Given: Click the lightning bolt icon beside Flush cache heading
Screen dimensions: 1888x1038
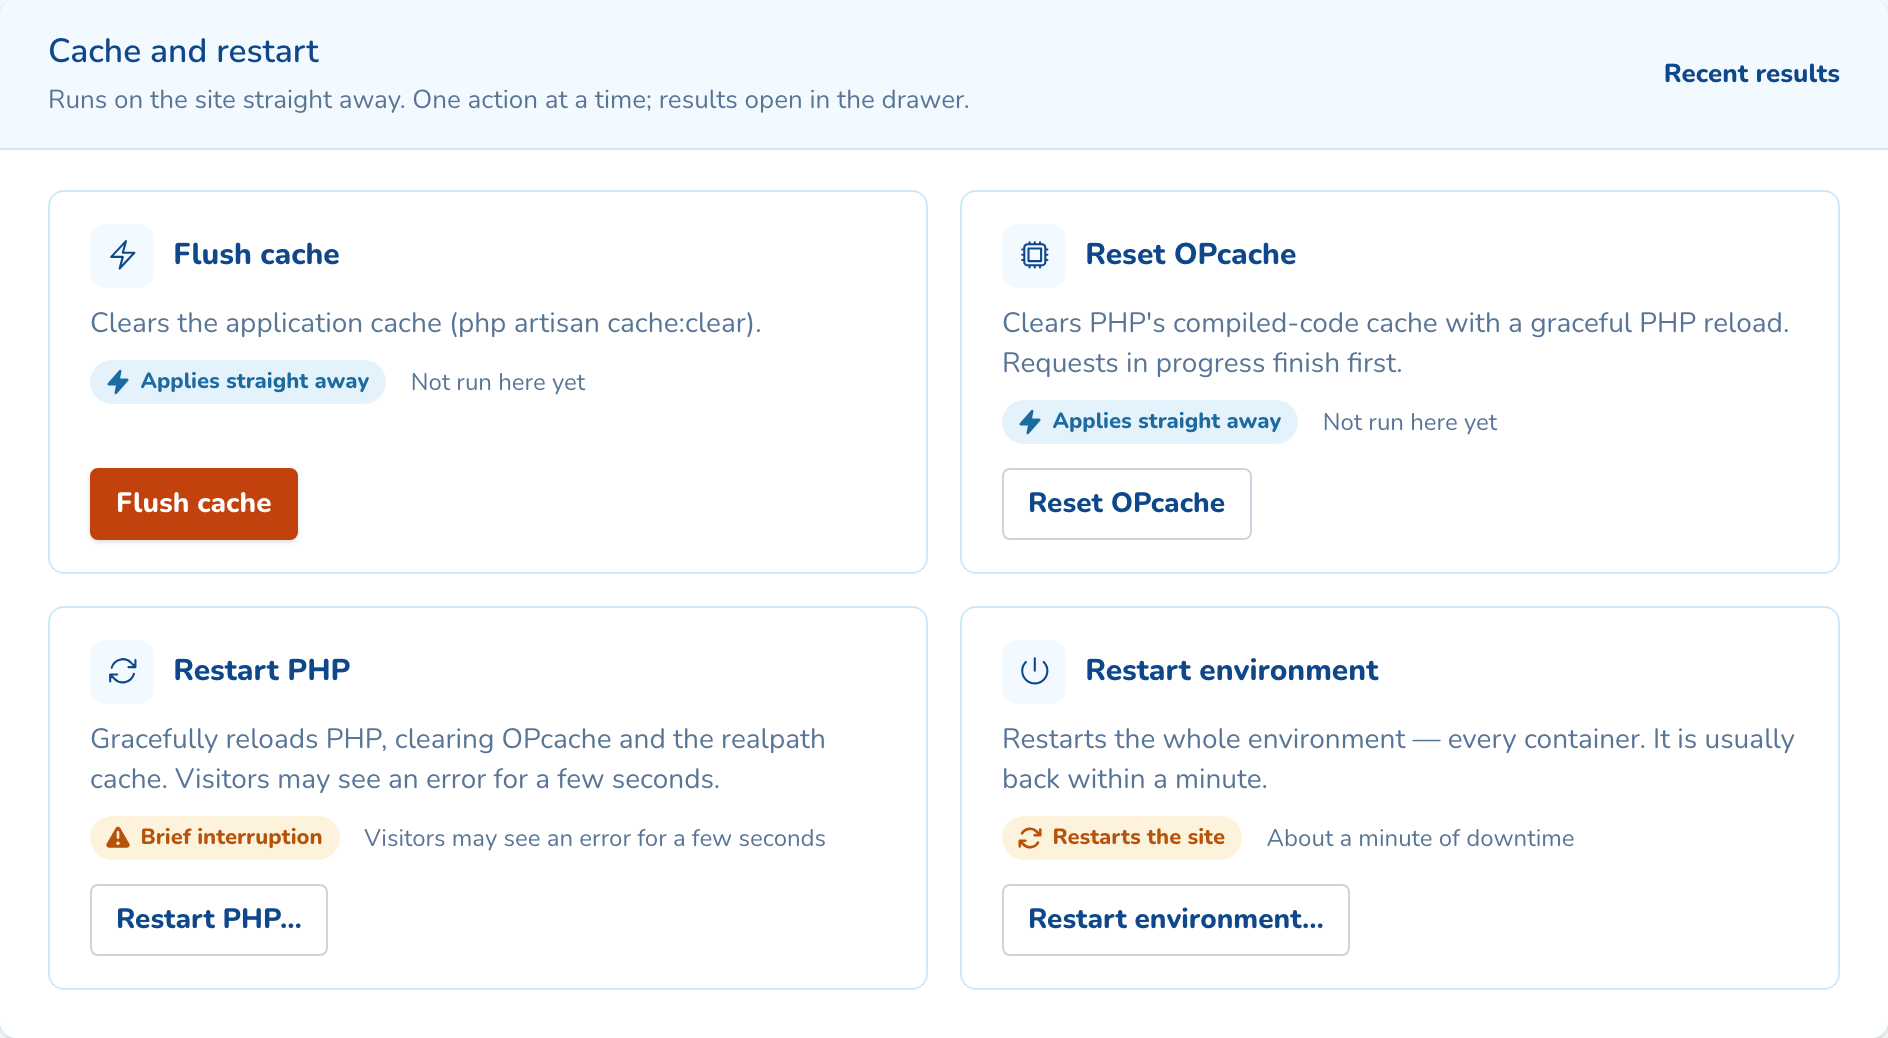Looking at the screenshot, I should pos(122,255).
